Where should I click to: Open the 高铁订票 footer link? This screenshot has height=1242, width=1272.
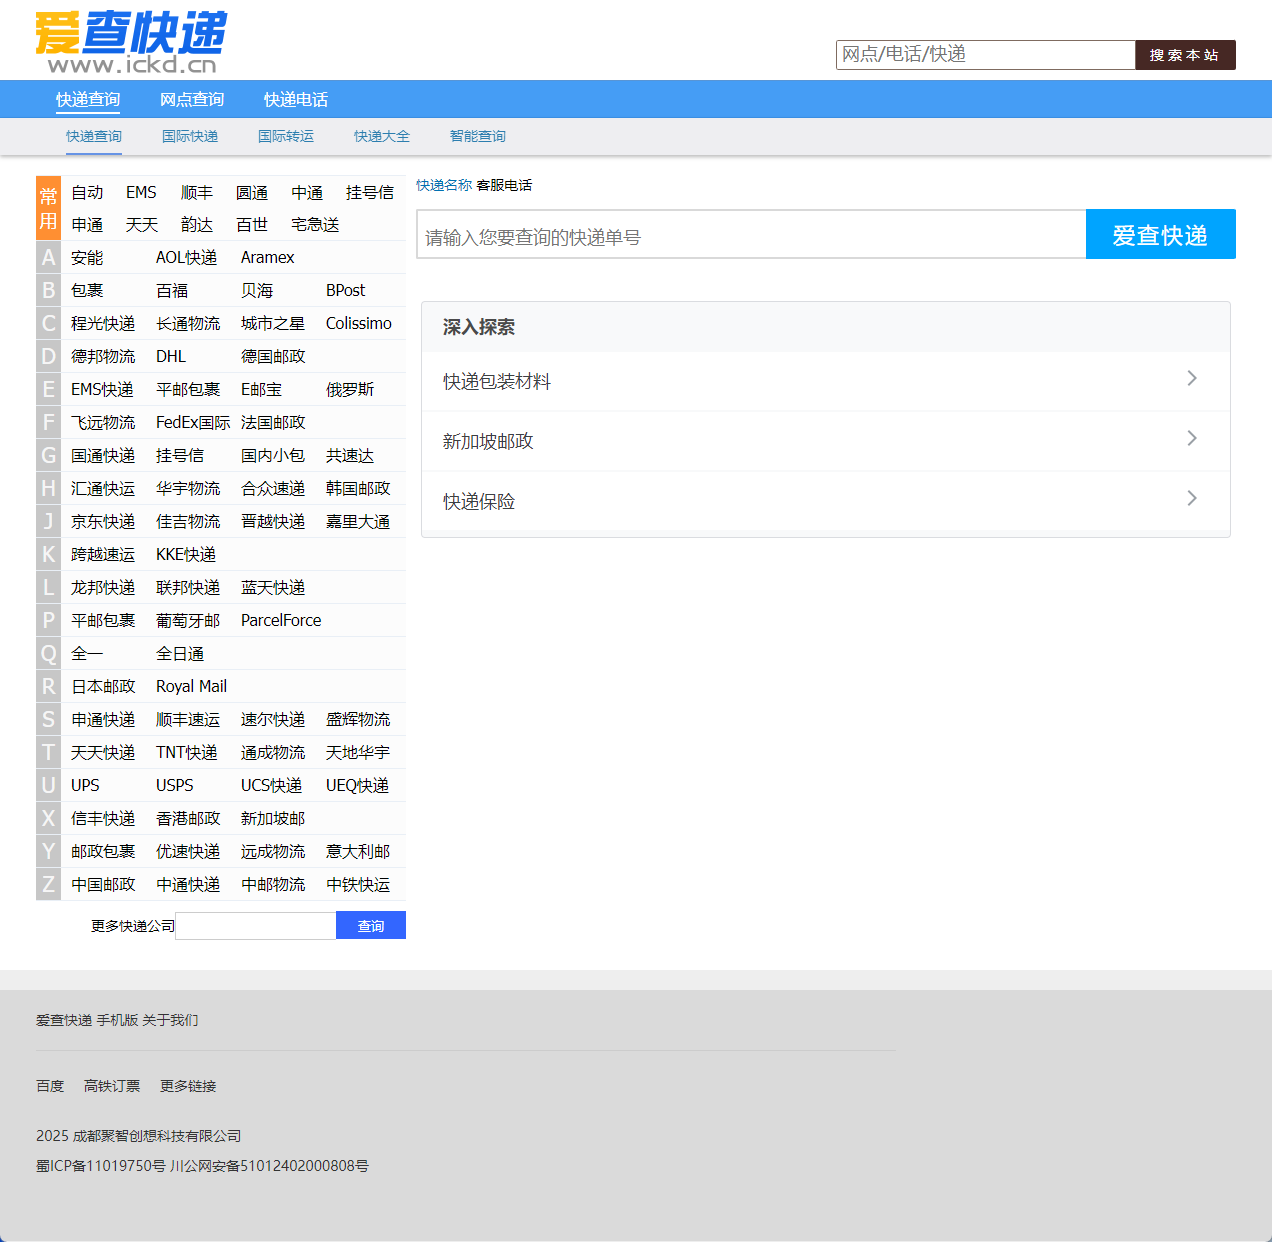point(111,1085)
